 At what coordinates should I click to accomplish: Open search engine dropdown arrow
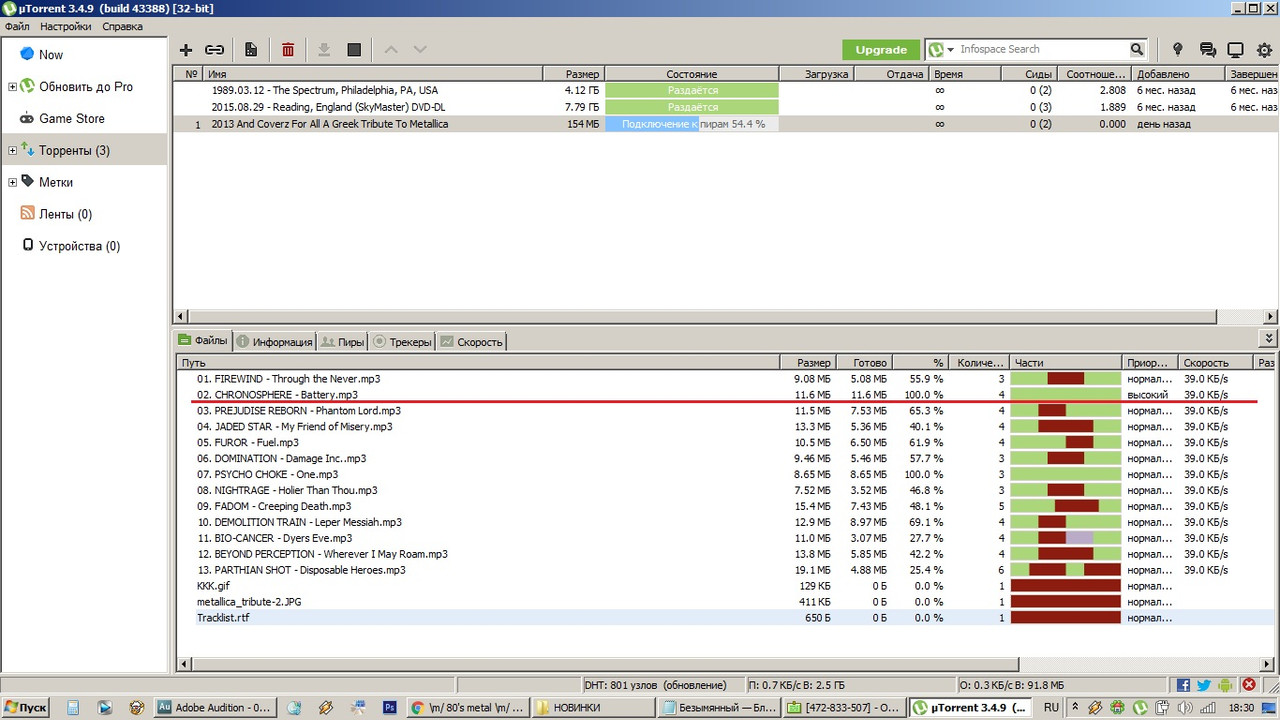(x=951, y=49)
